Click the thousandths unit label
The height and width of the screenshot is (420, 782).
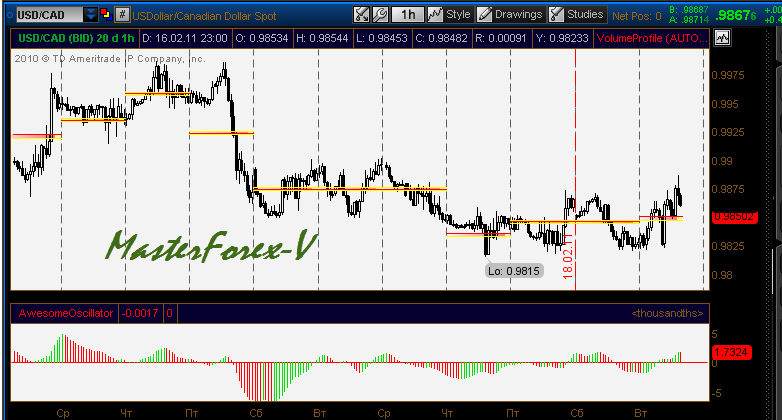coord(667,313)
